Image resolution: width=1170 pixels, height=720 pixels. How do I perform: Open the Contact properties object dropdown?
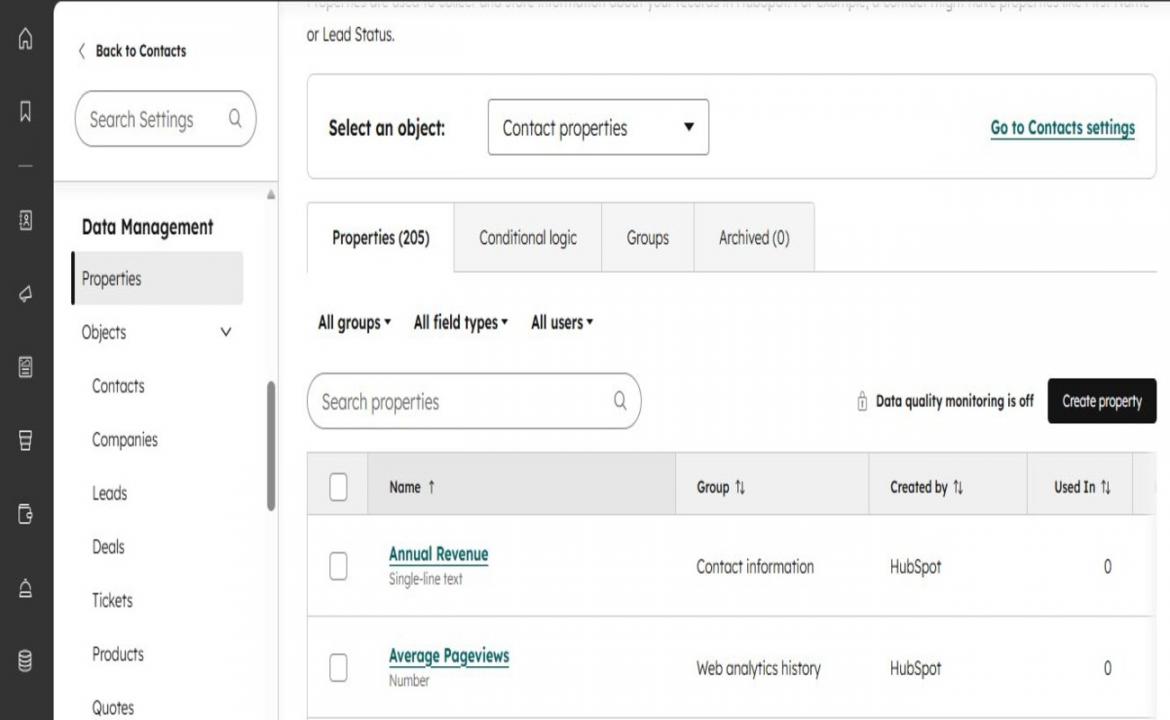[x=598, y=128]
